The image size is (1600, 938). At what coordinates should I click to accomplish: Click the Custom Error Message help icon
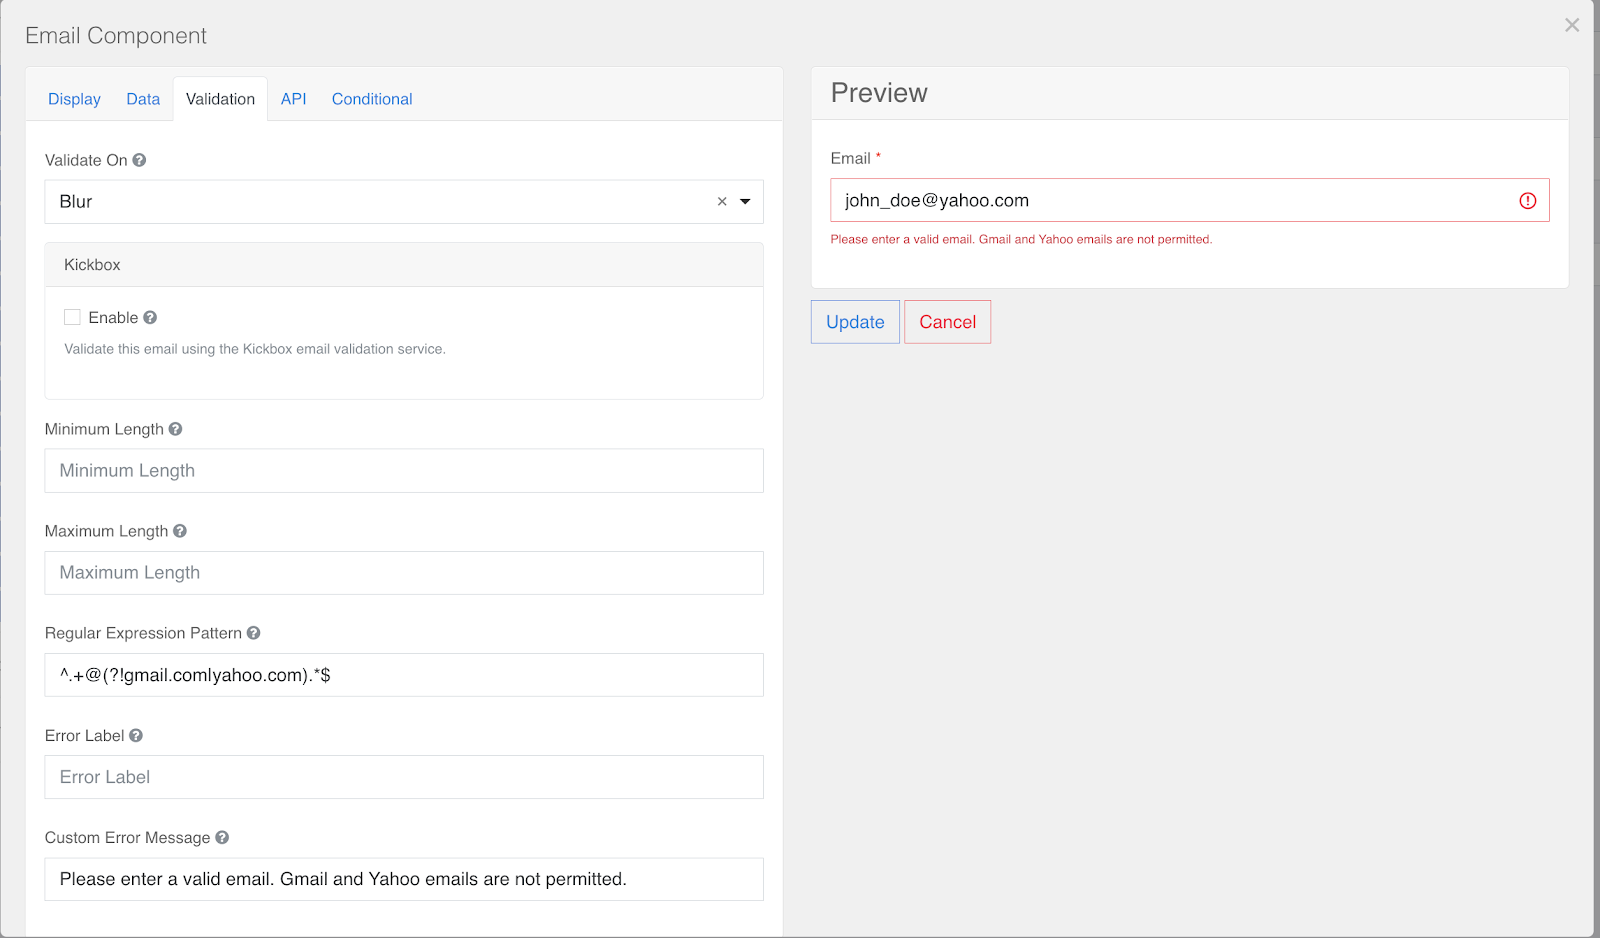(222, 838)
